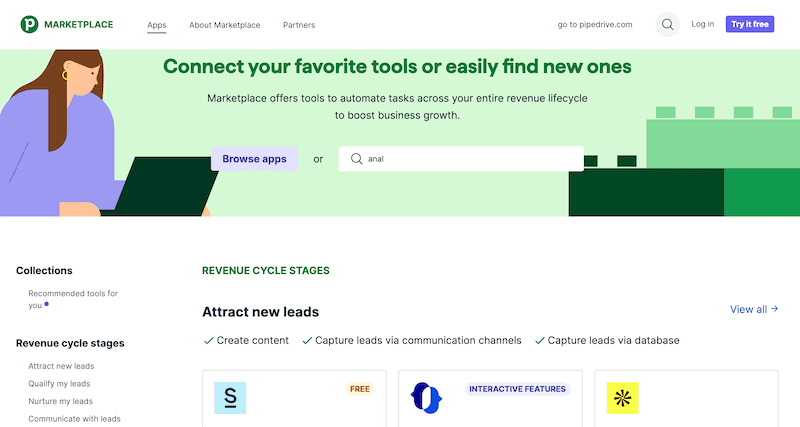This screenshot has height=427, width=800.
Task: Open the Partners navigation item
Action: coord(298,24)
